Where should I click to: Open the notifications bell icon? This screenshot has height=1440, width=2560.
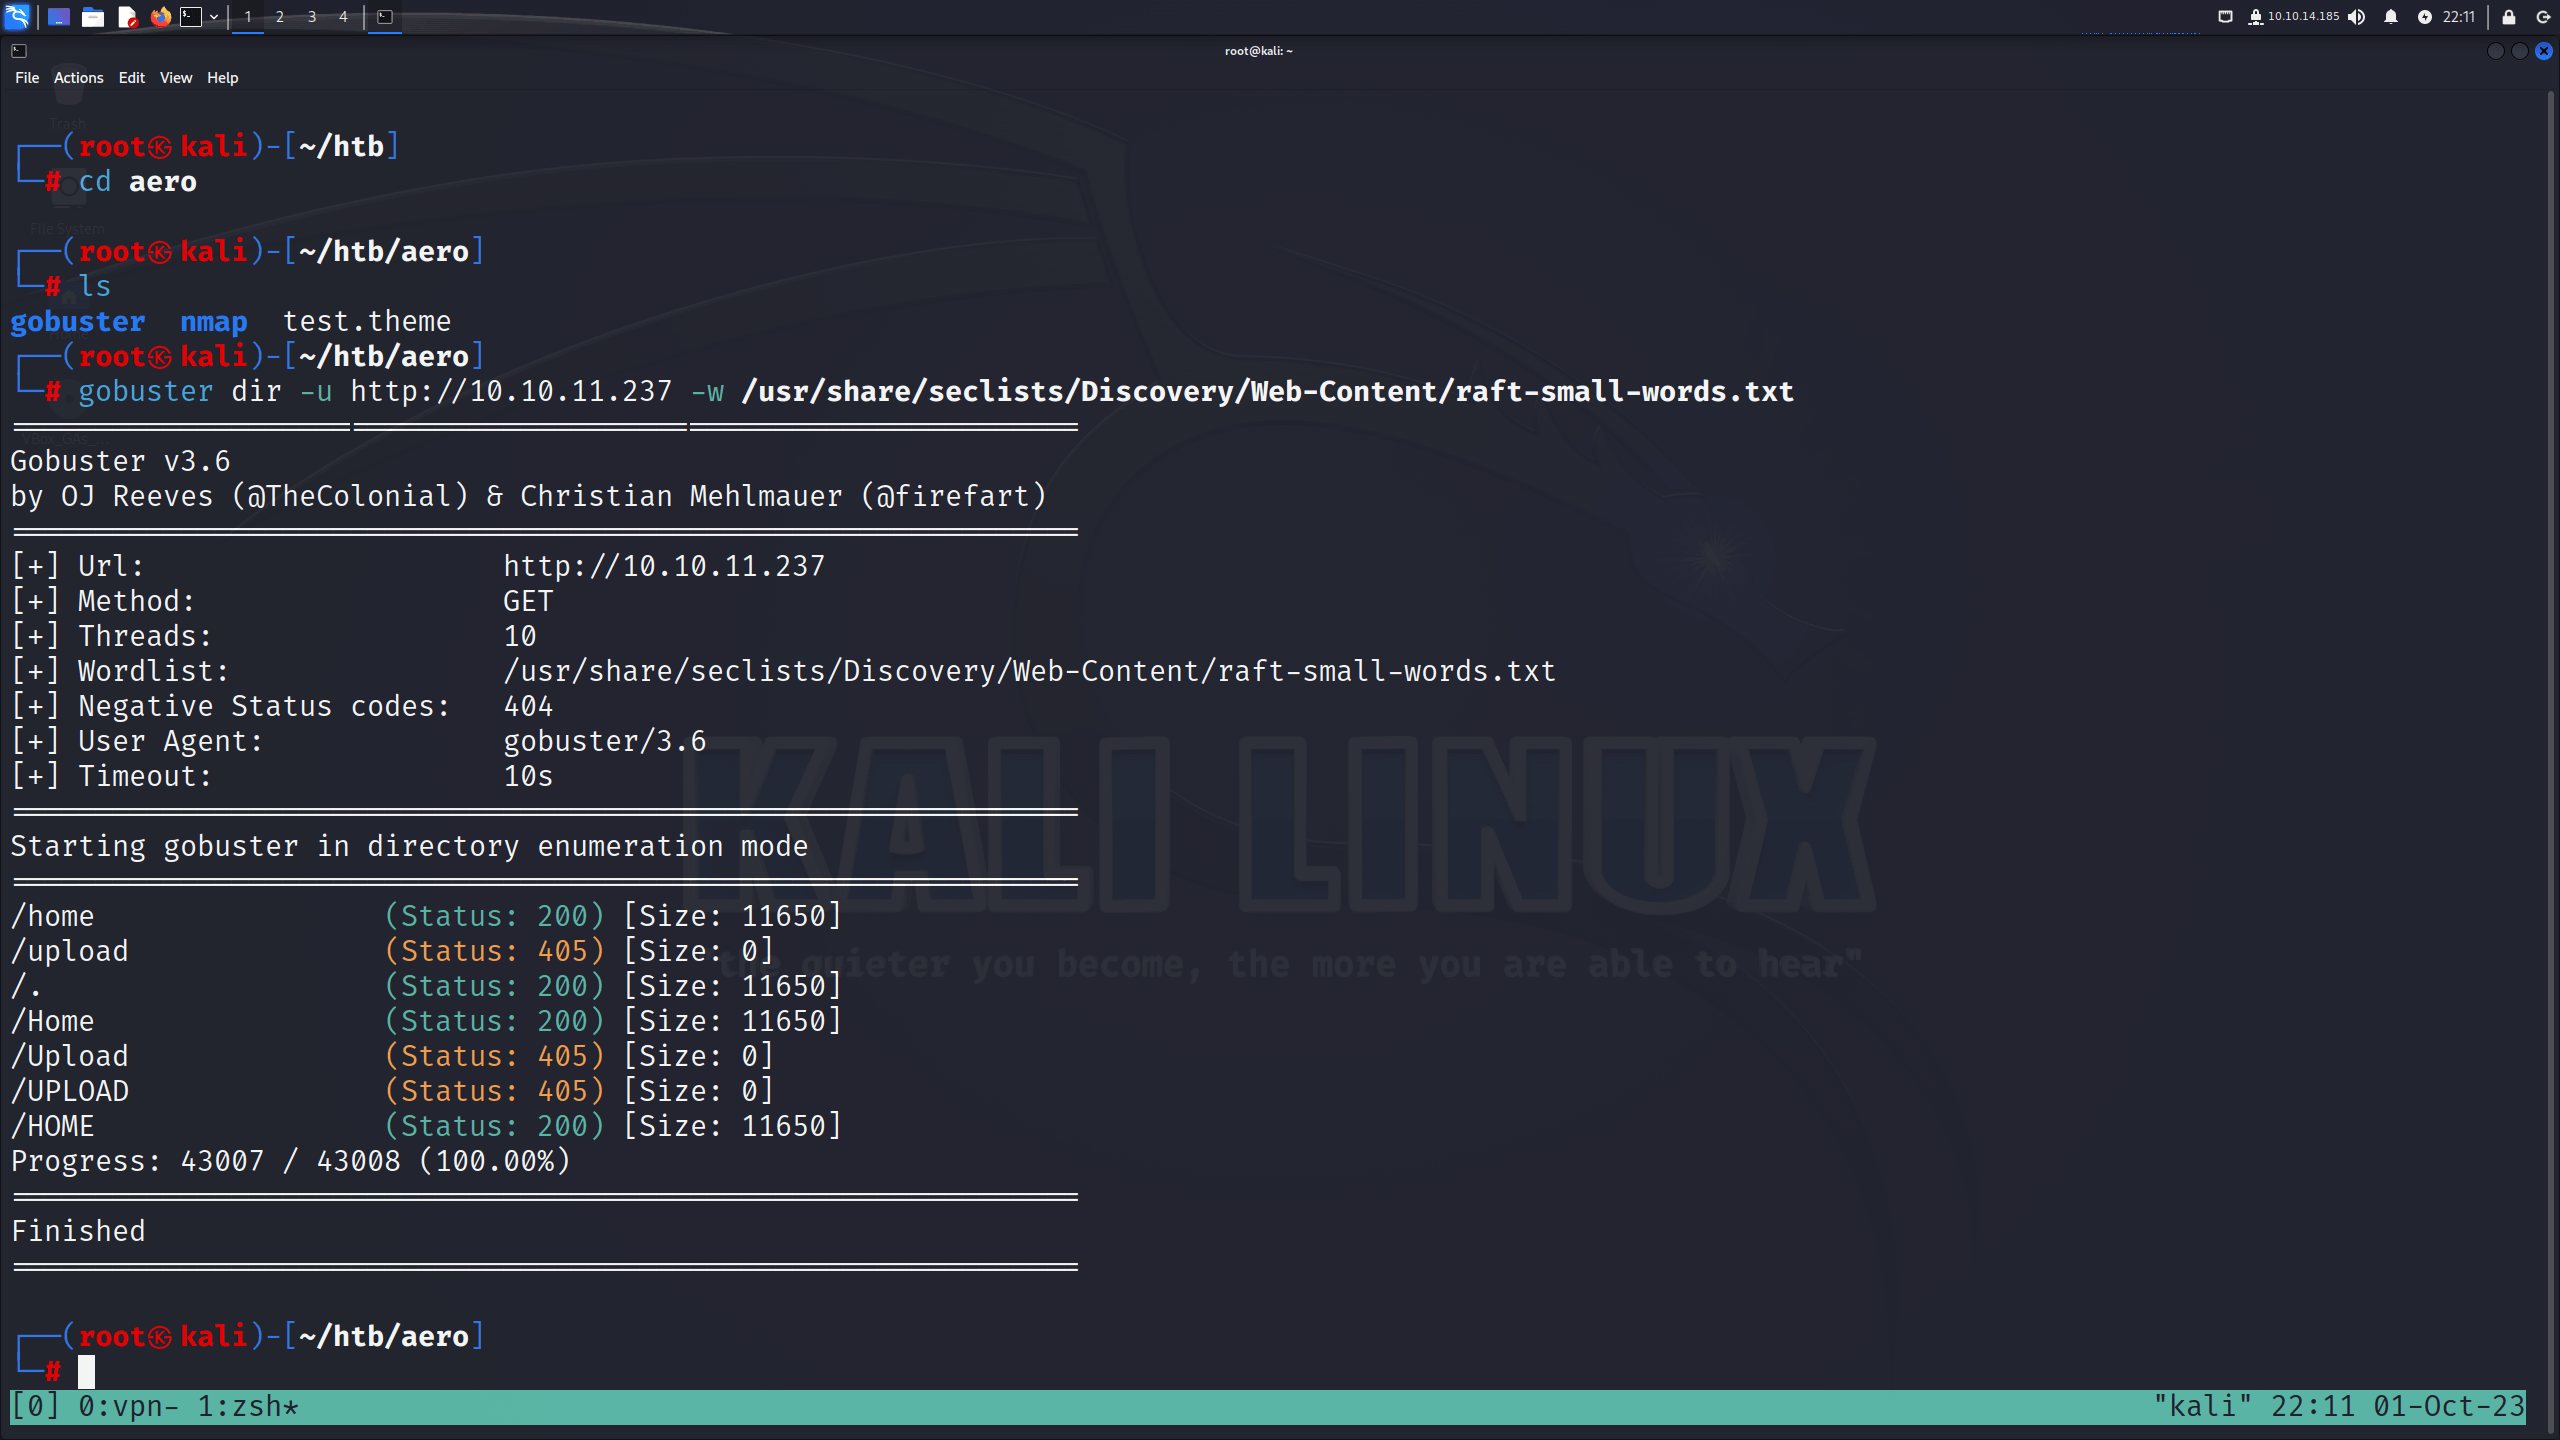[x=2391, y=16]
